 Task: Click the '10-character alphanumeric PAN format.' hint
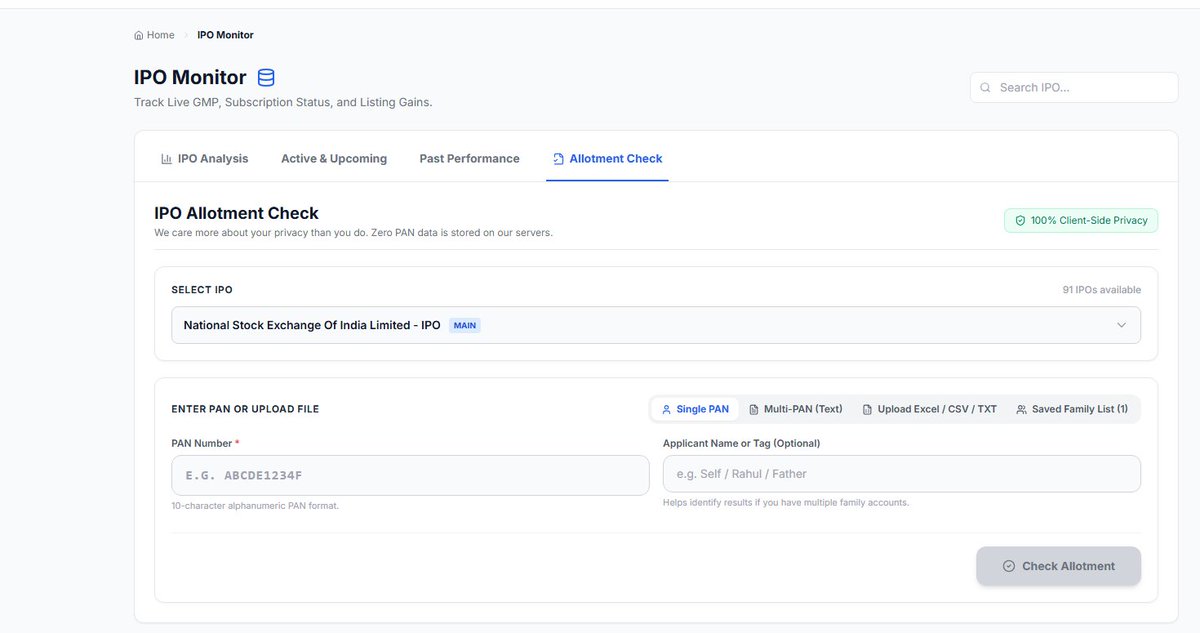pyautogui.click(x=256, y=506)
